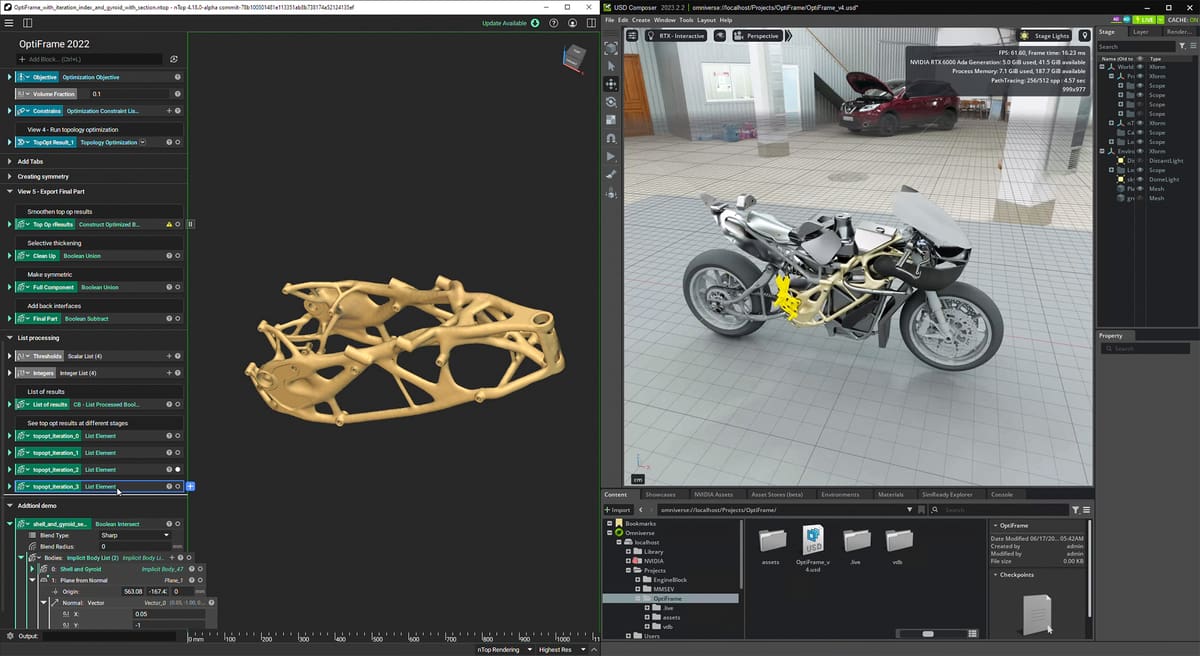Toggle visibility circle for Final Part

[x=178, y=319]
